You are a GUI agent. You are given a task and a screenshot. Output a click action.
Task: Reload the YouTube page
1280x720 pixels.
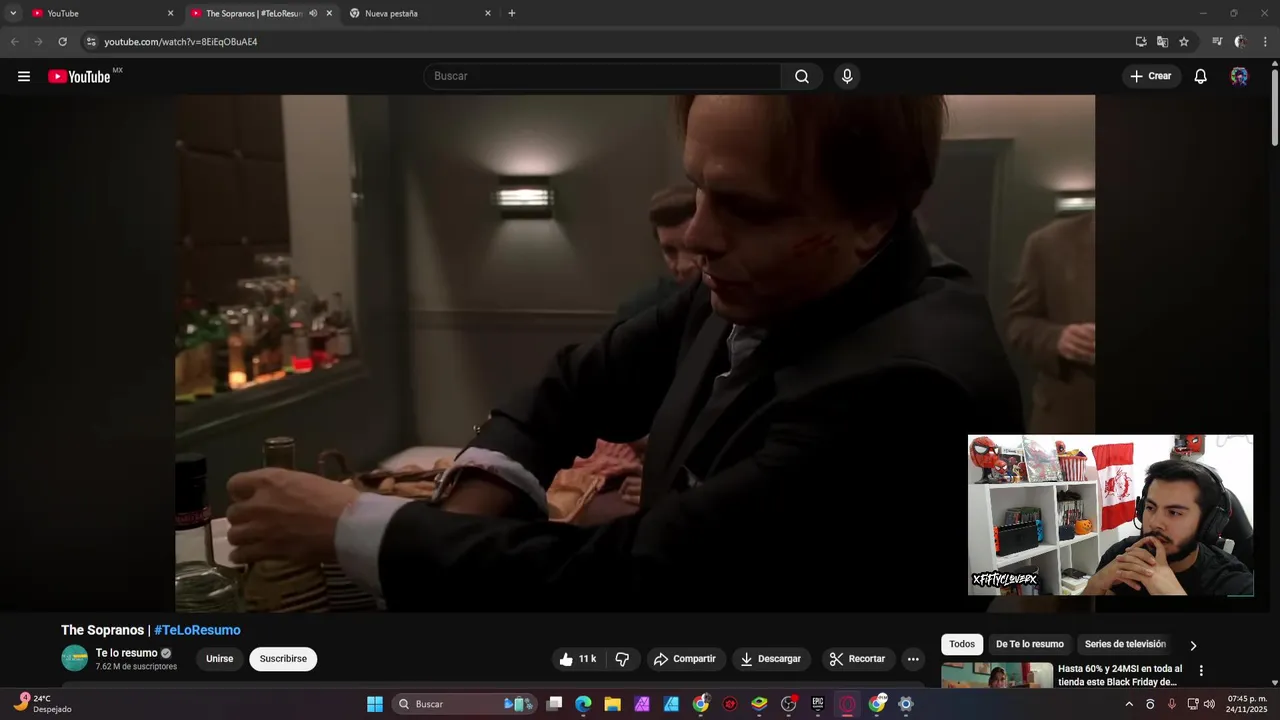(x=62, y=42)
